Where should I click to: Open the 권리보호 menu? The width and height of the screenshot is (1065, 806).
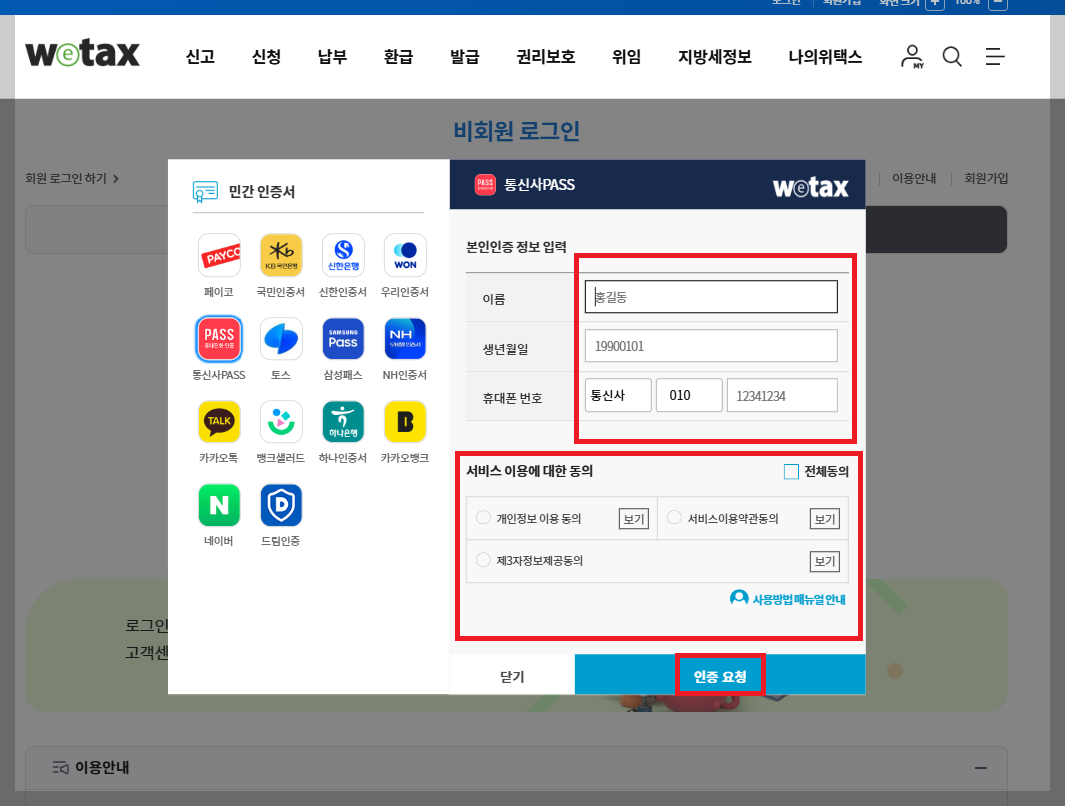[x=545, y=56]
